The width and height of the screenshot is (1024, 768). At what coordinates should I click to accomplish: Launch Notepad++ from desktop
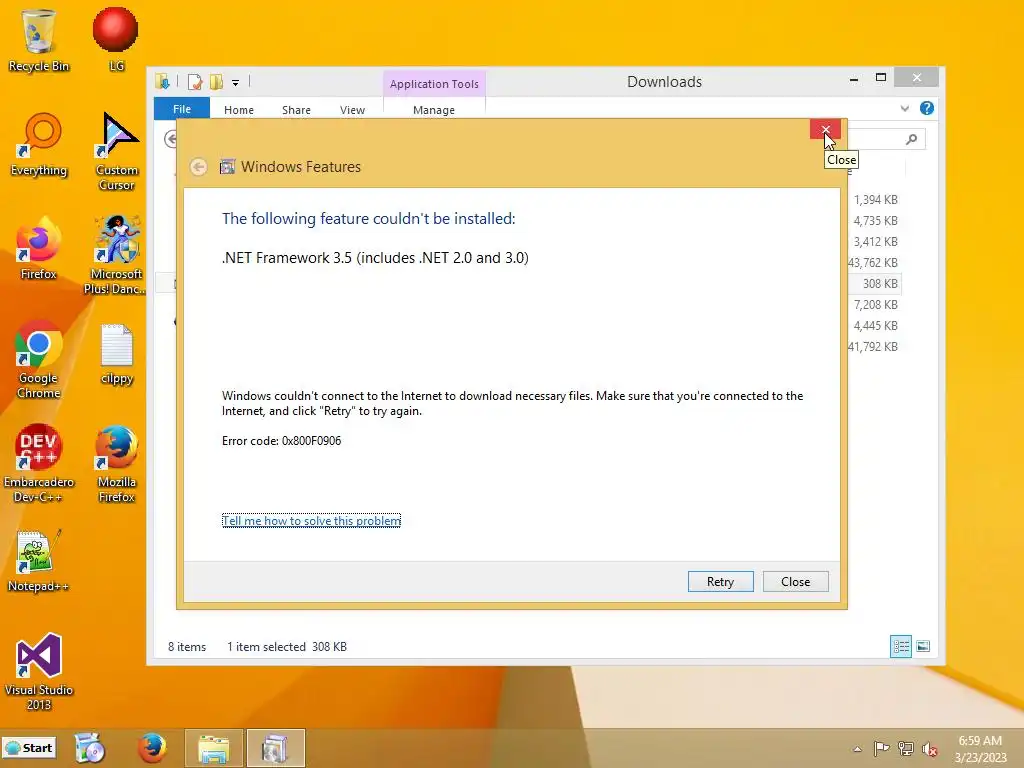(39, 560)
